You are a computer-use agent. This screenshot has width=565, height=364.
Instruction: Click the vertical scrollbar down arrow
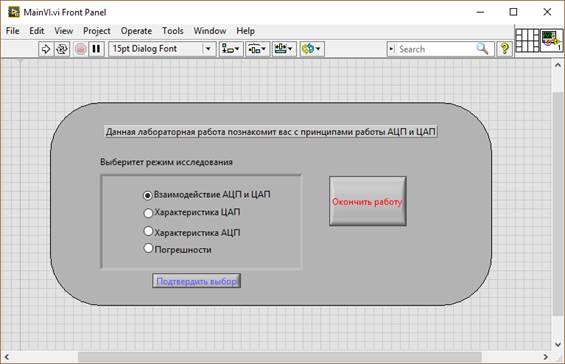coord(558,345)
